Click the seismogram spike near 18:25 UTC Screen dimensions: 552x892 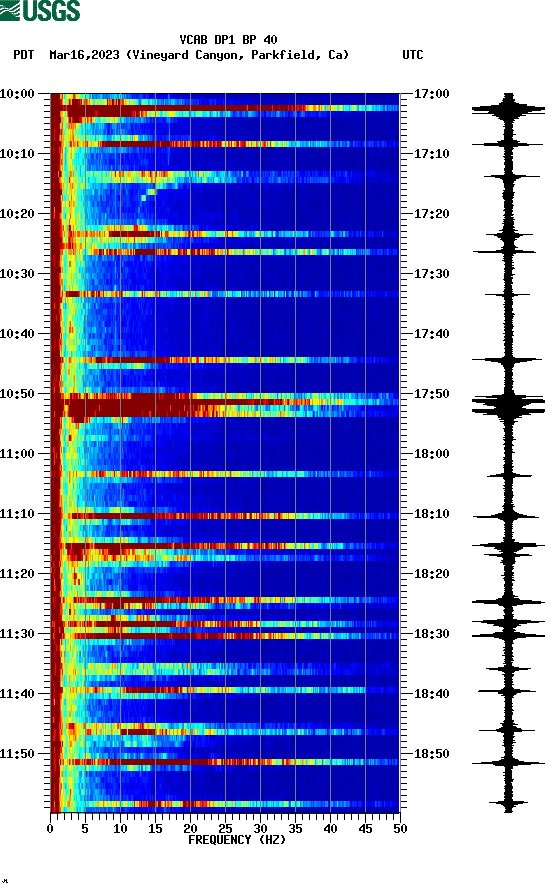tap(508, 601)
